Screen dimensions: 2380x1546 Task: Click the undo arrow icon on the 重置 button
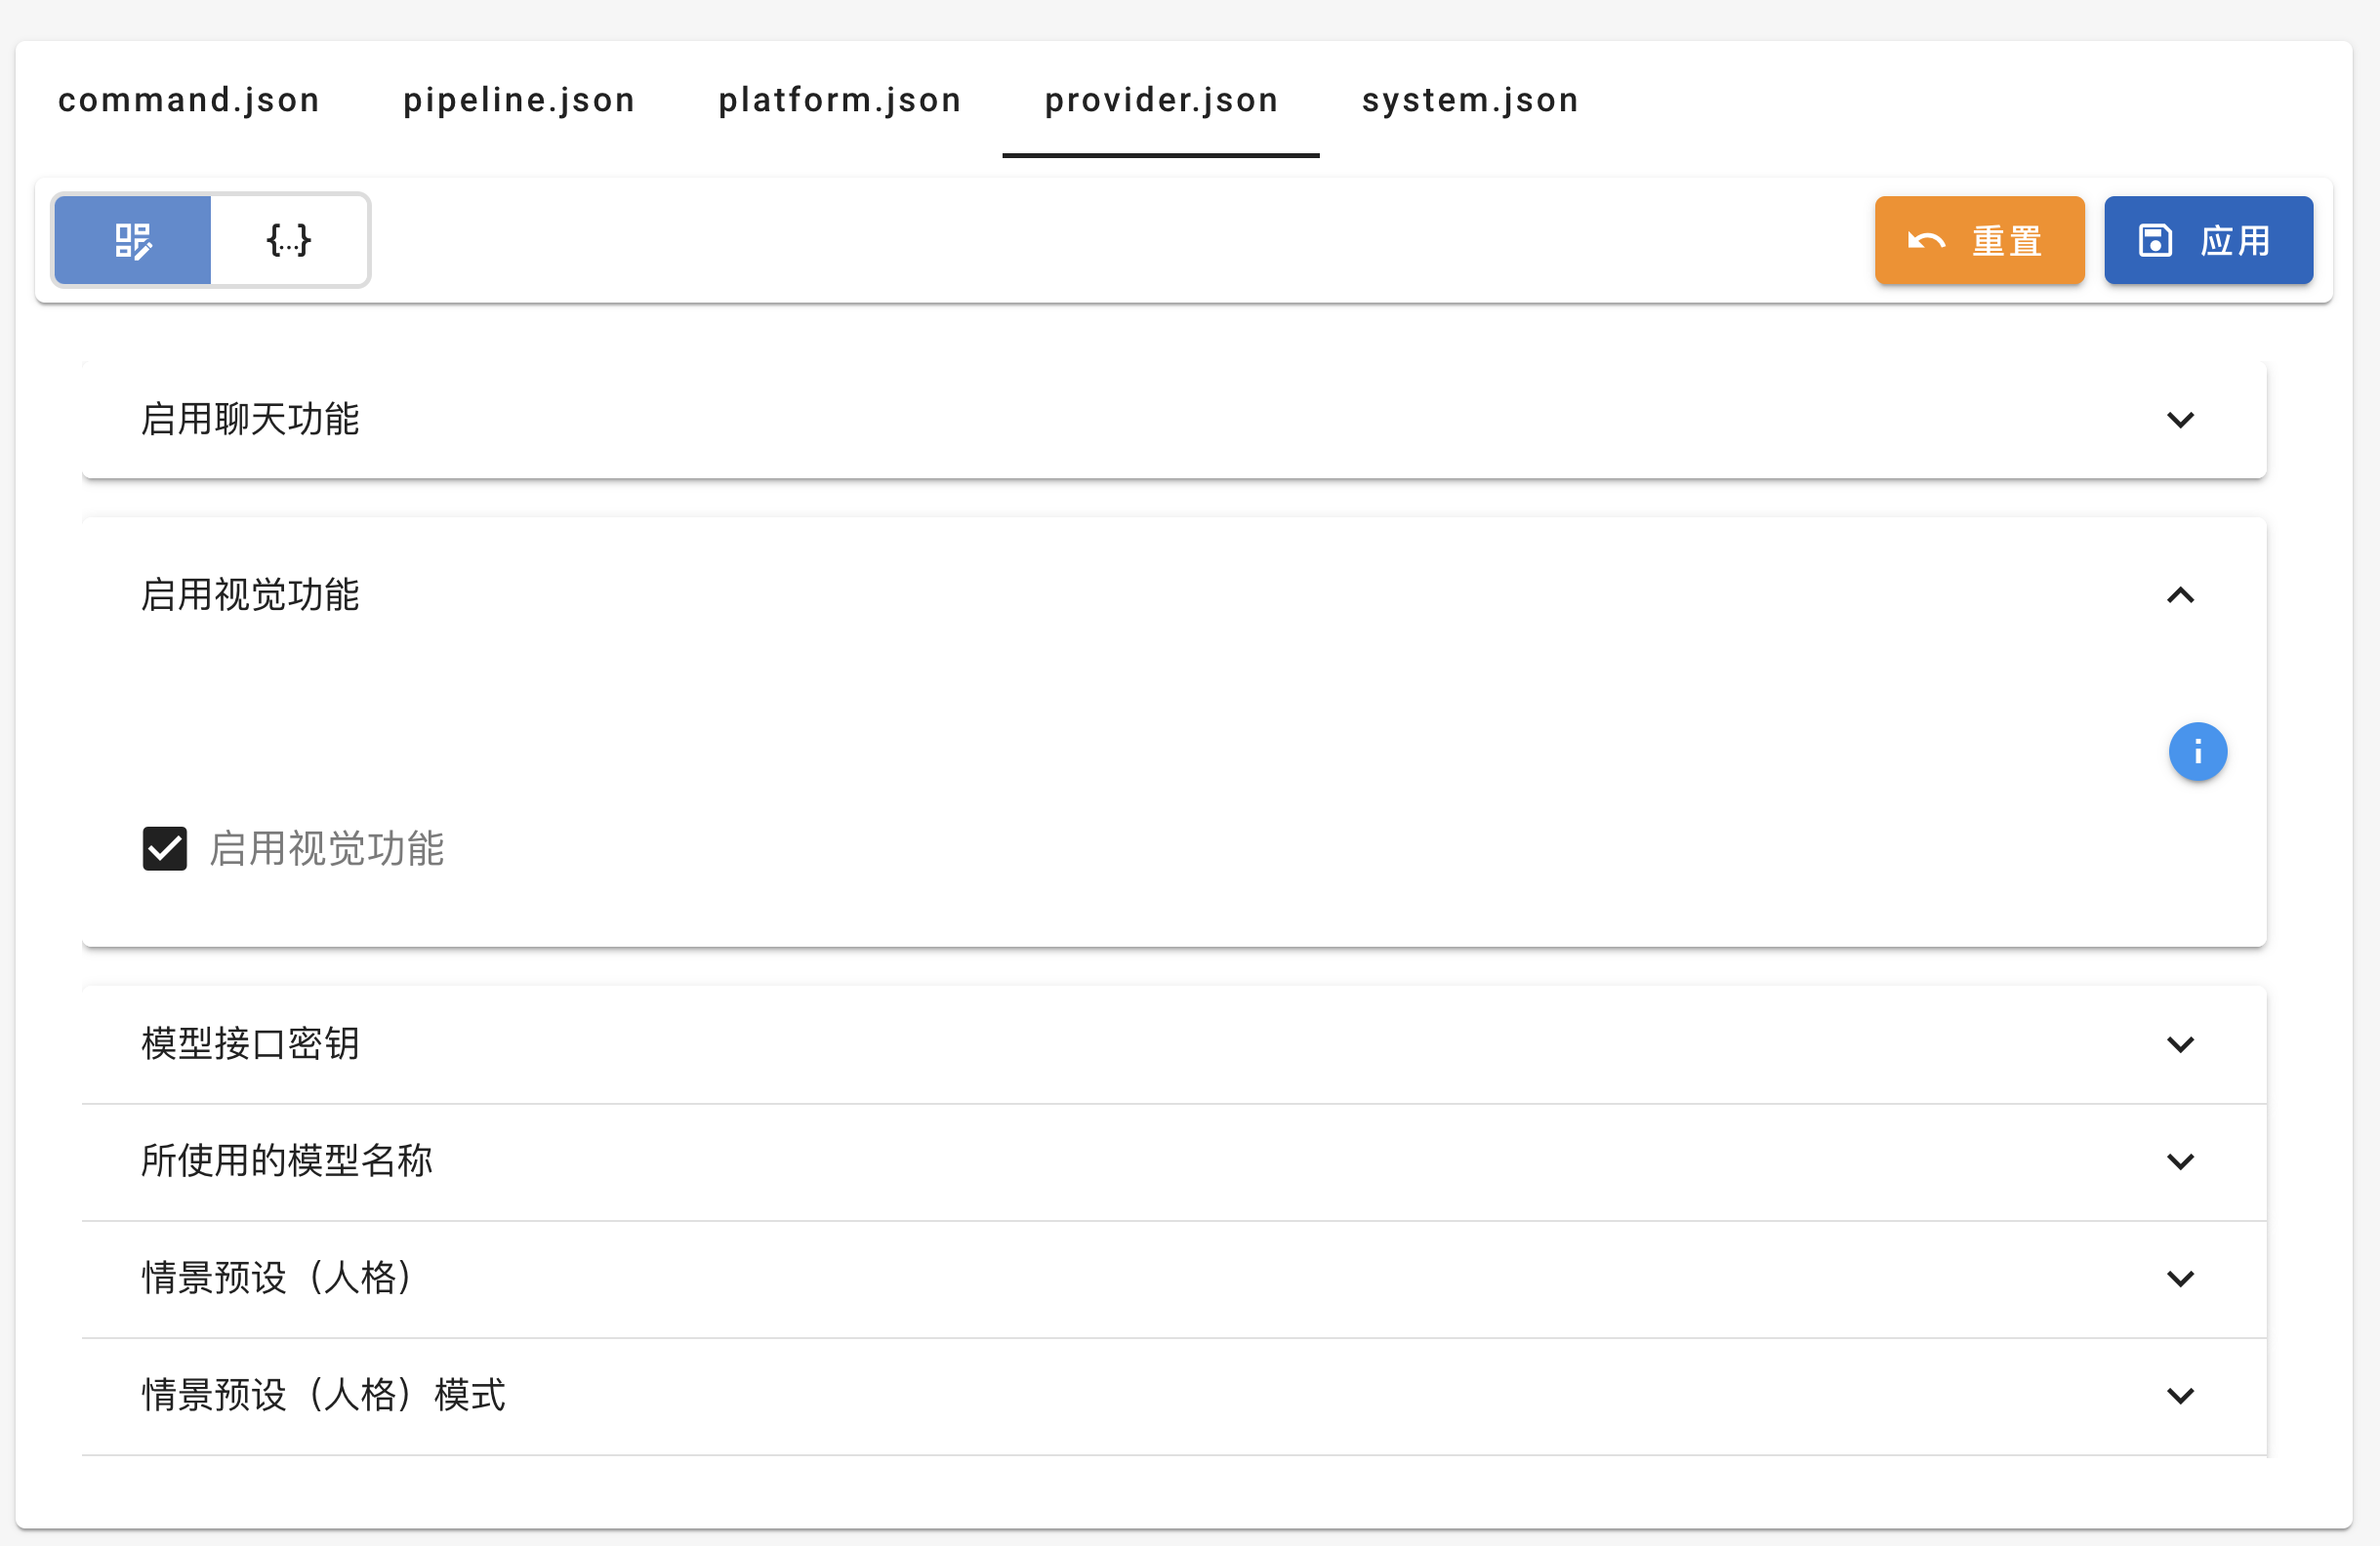coord(1926,241)
